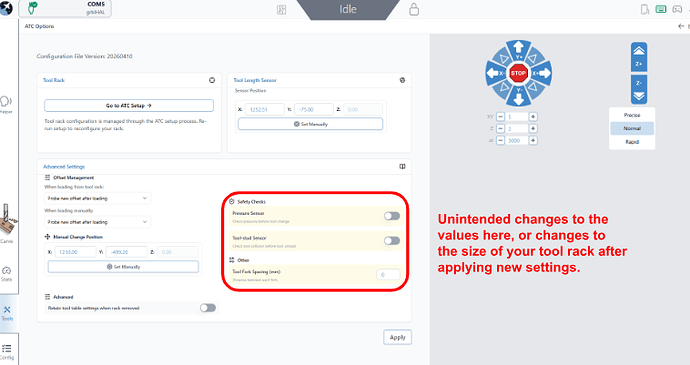Screen dimensions: 690x365
Task: Select the Precise jog preset
Action: coord(632,115)
